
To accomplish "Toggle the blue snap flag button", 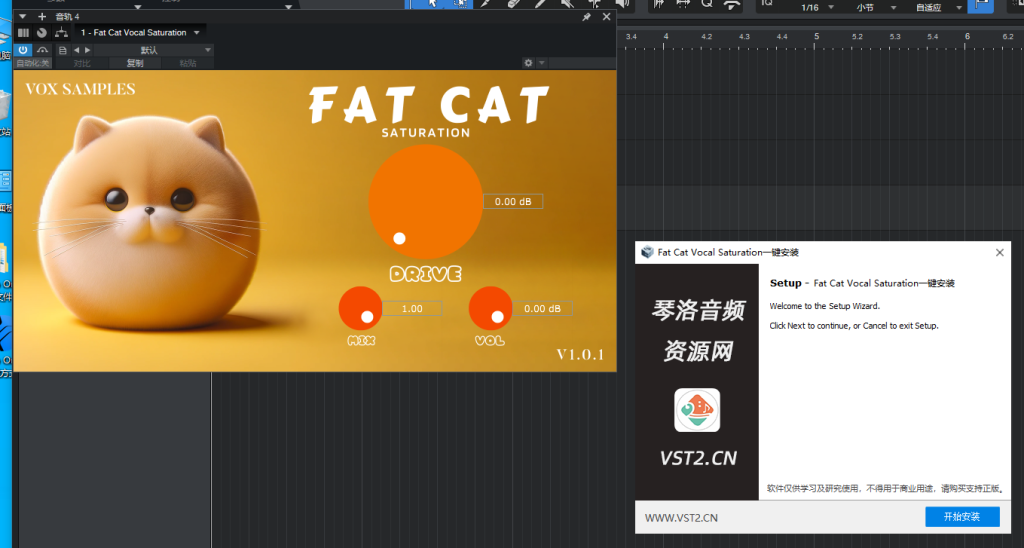I will point(982,5).
